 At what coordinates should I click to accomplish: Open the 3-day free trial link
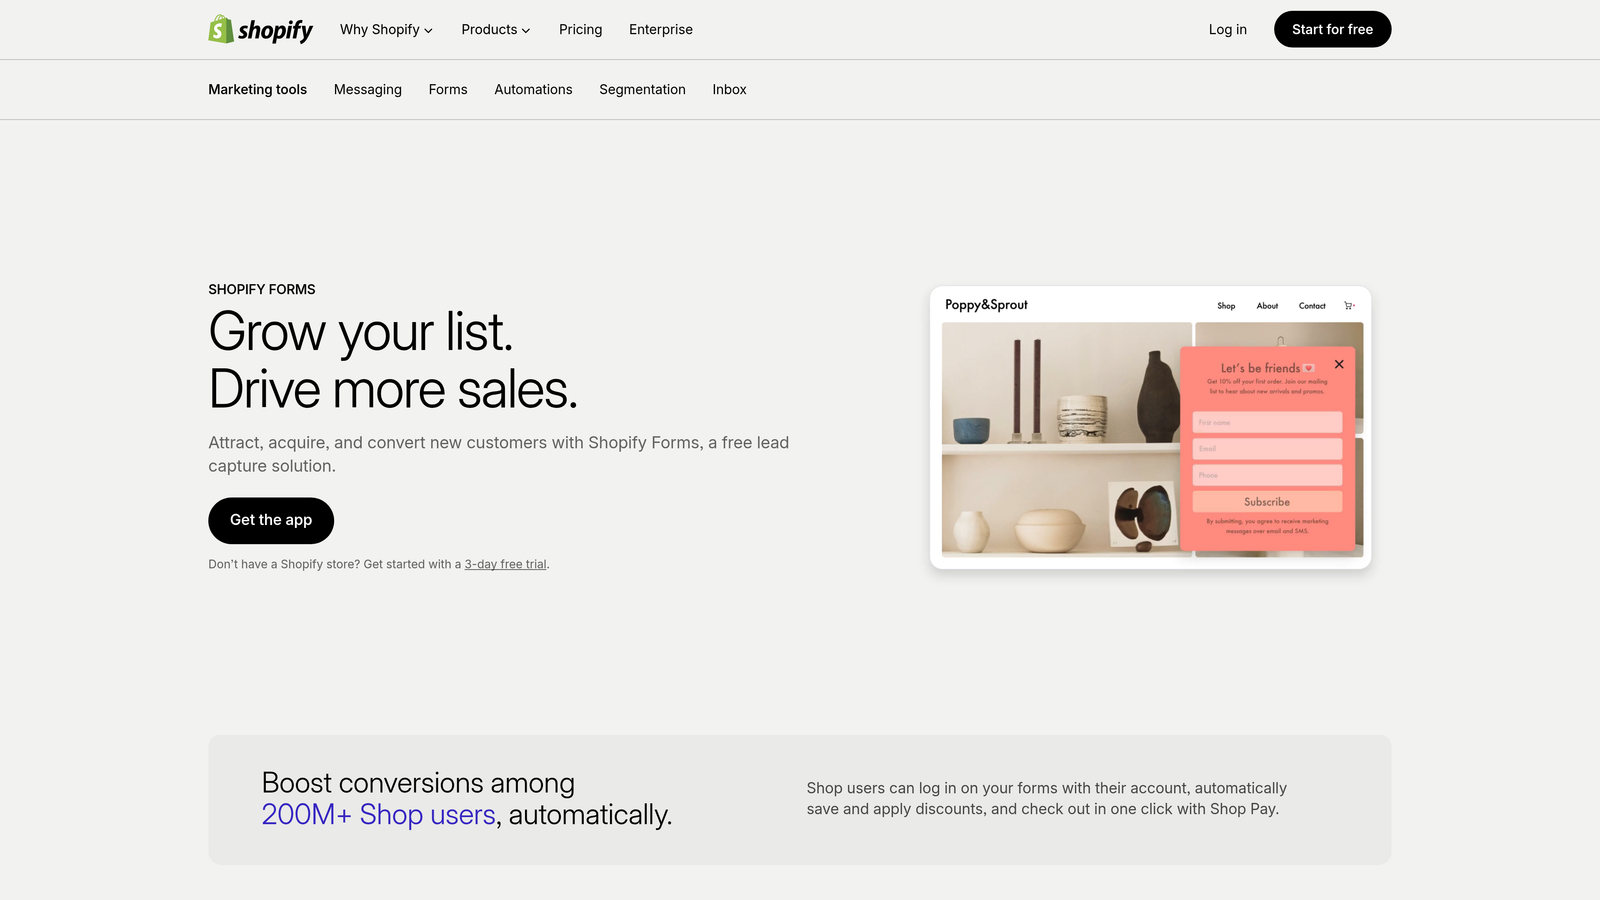click(505, 563)
